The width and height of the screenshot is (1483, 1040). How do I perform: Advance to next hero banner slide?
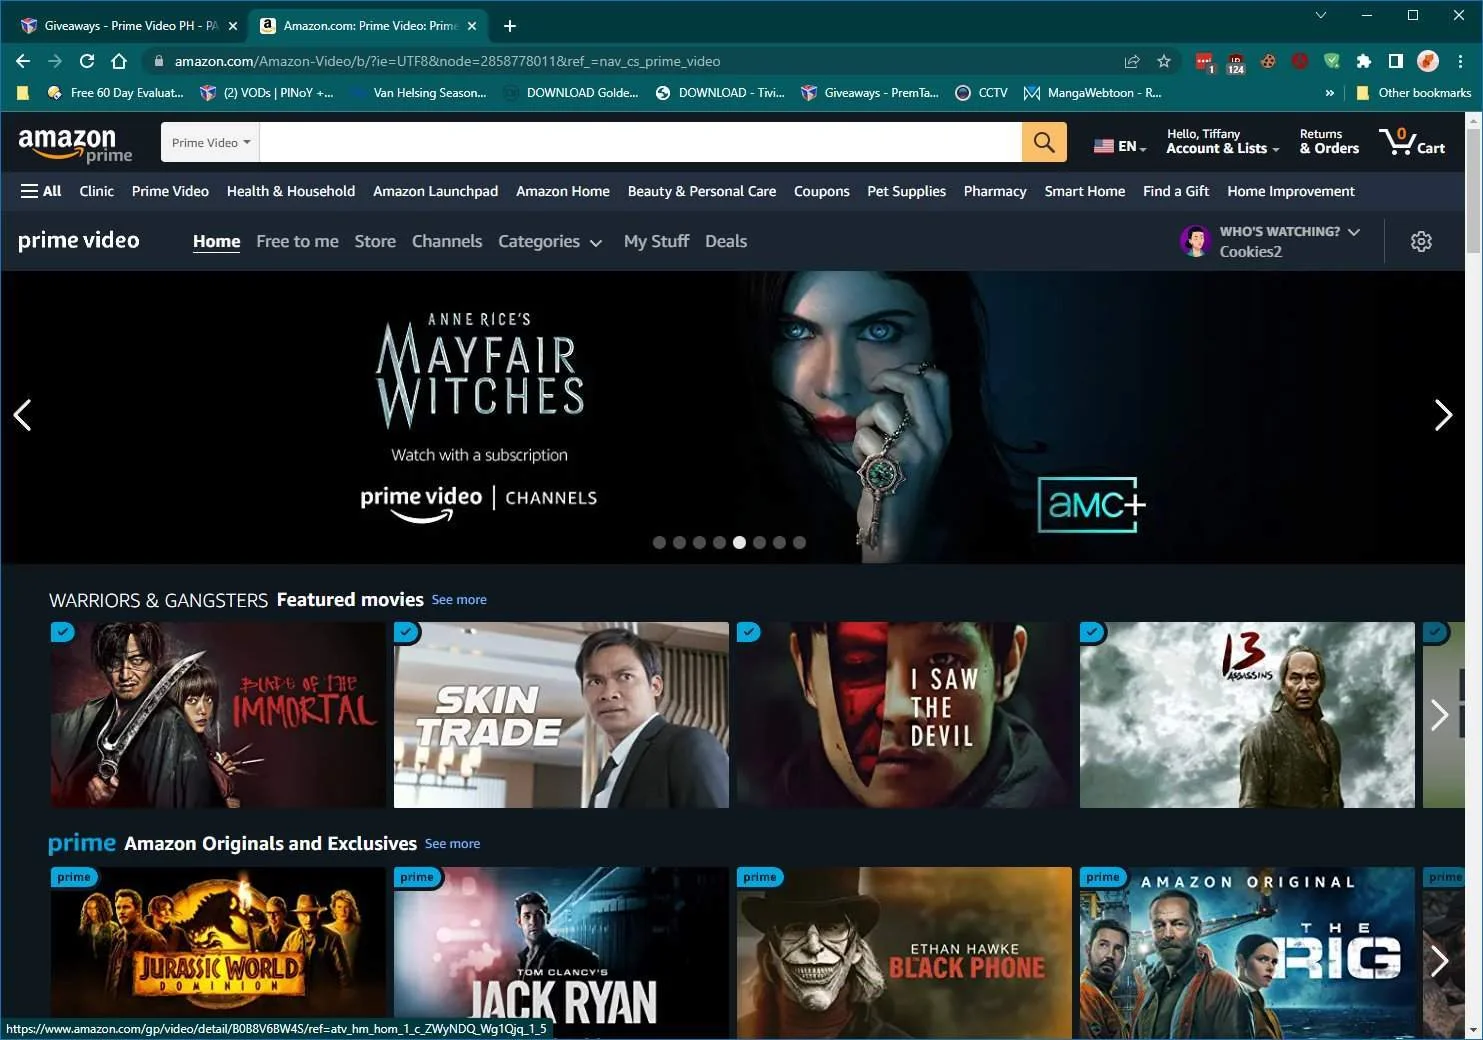[1443, 415]
